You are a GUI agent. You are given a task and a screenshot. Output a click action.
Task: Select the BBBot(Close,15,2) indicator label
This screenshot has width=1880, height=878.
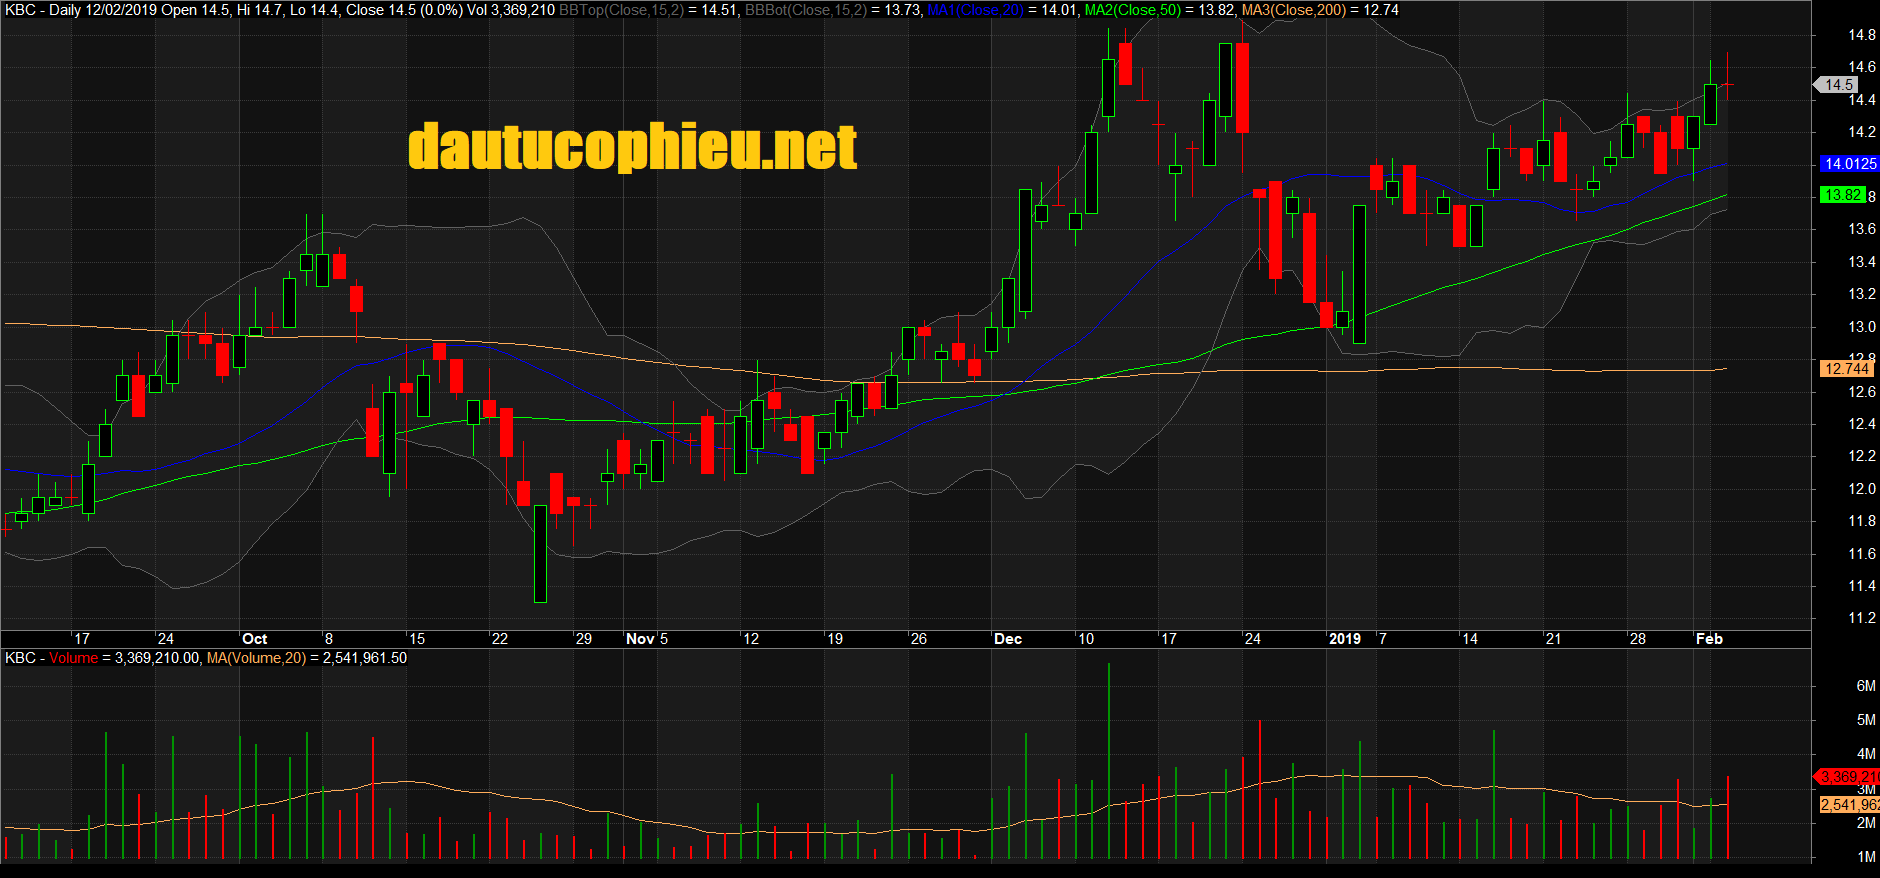[x=805, y=10]
